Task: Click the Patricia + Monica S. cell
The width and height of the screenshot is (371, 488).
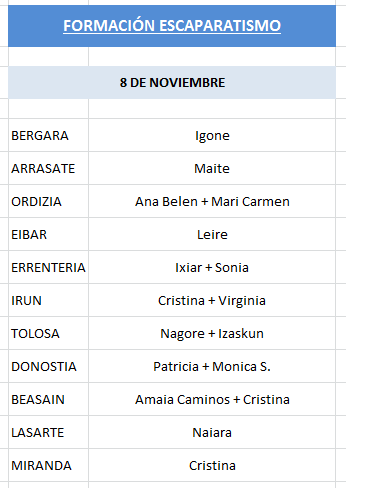Action: 212,366
